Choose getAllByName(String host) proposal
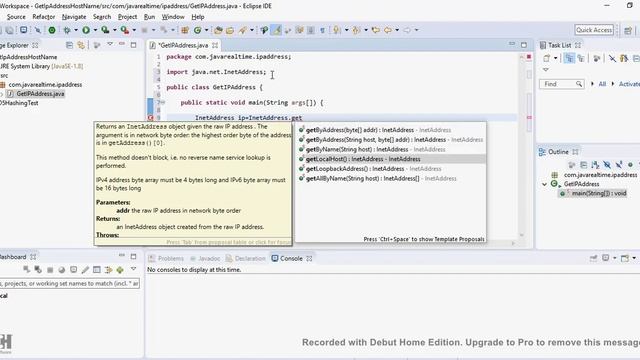This screenshot has height=360, width=640. pyautogui.click(x=391, y=179)
